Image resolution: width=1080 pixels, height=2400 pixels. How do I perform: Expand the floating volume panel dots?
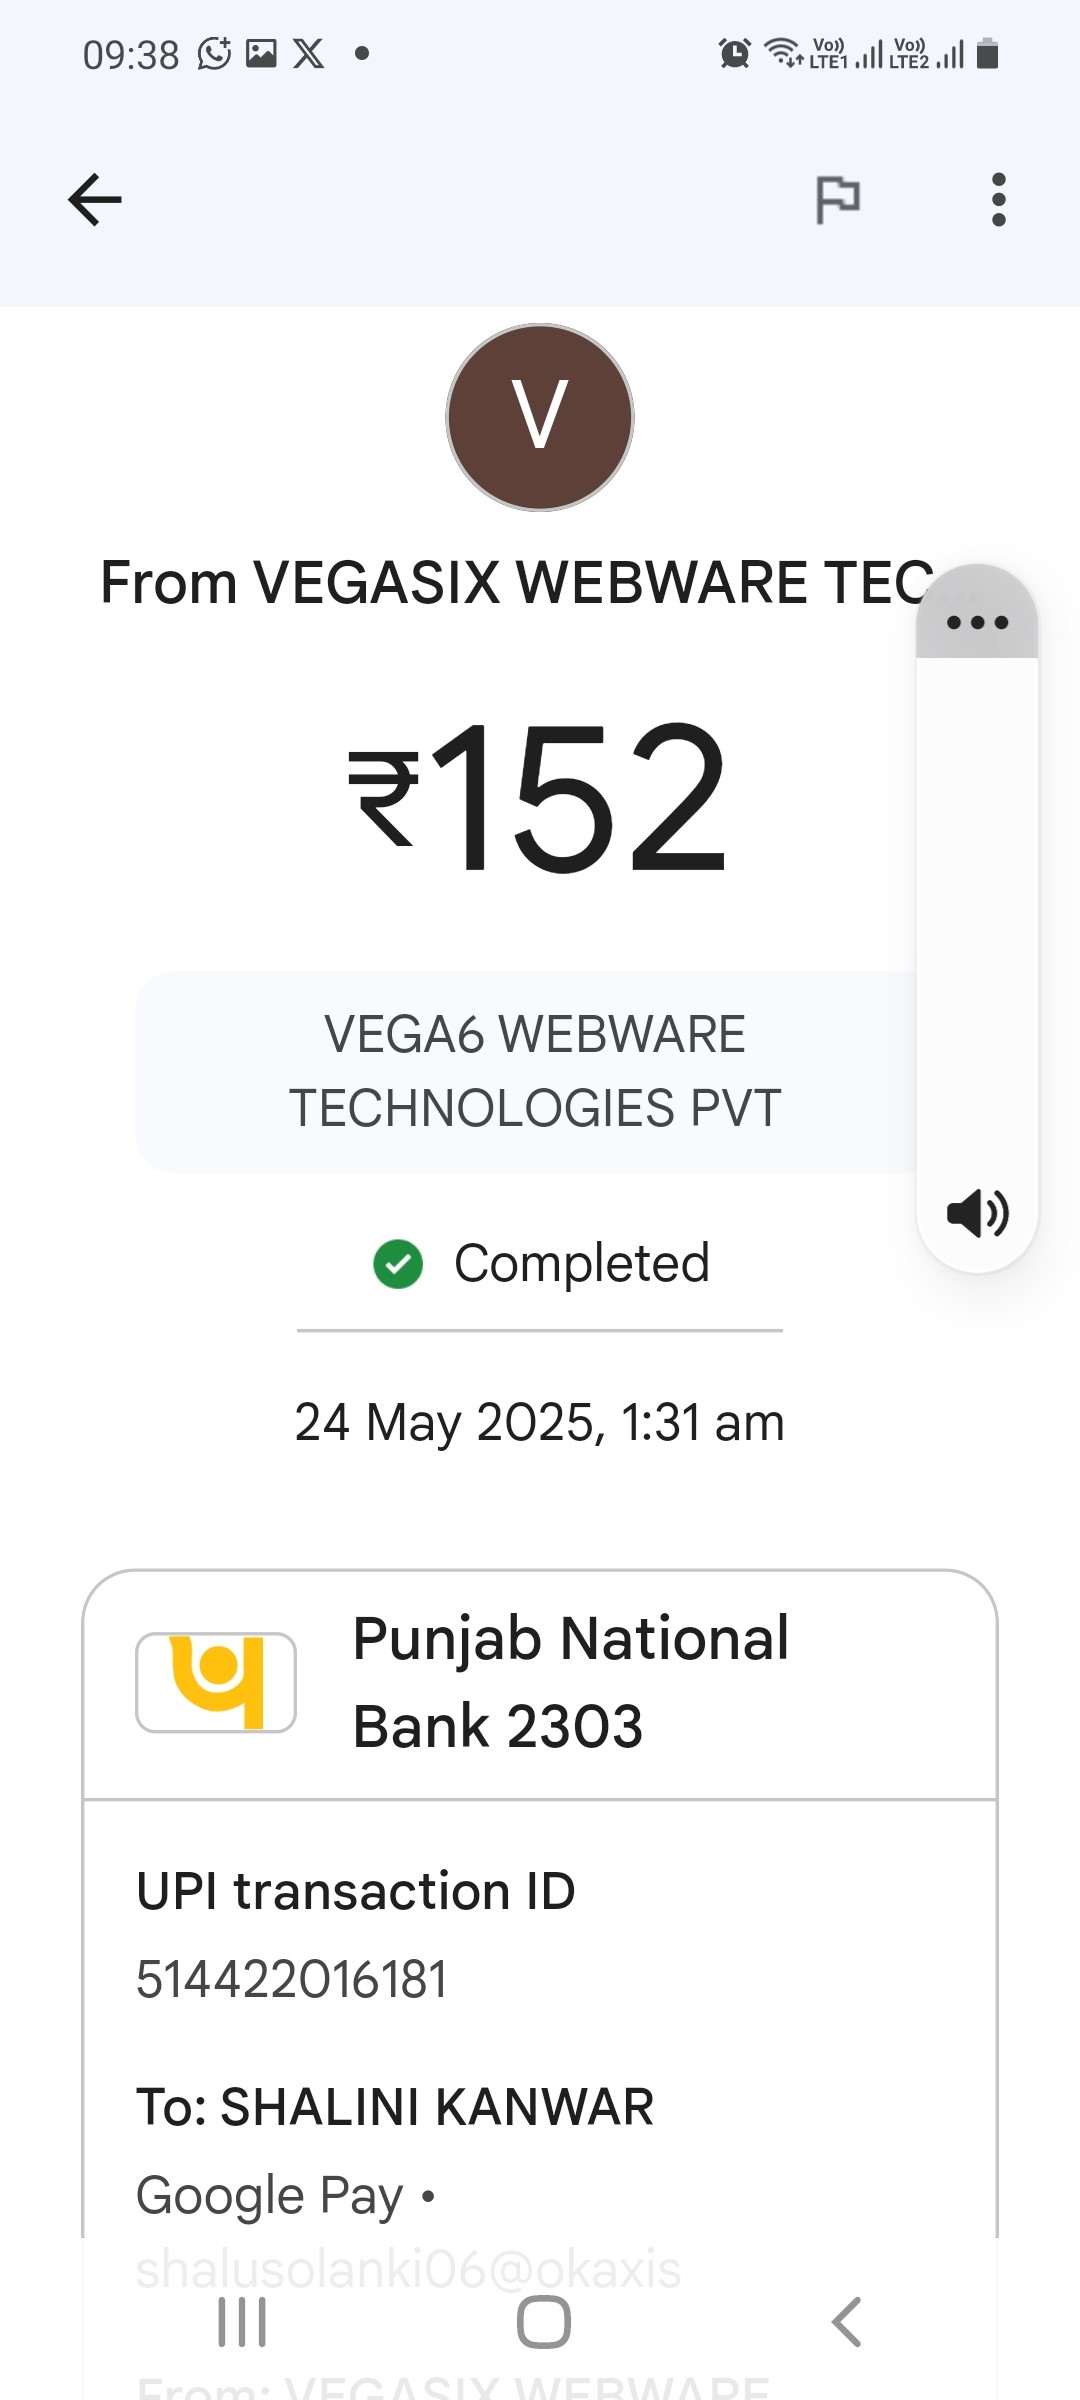(977, 622)
